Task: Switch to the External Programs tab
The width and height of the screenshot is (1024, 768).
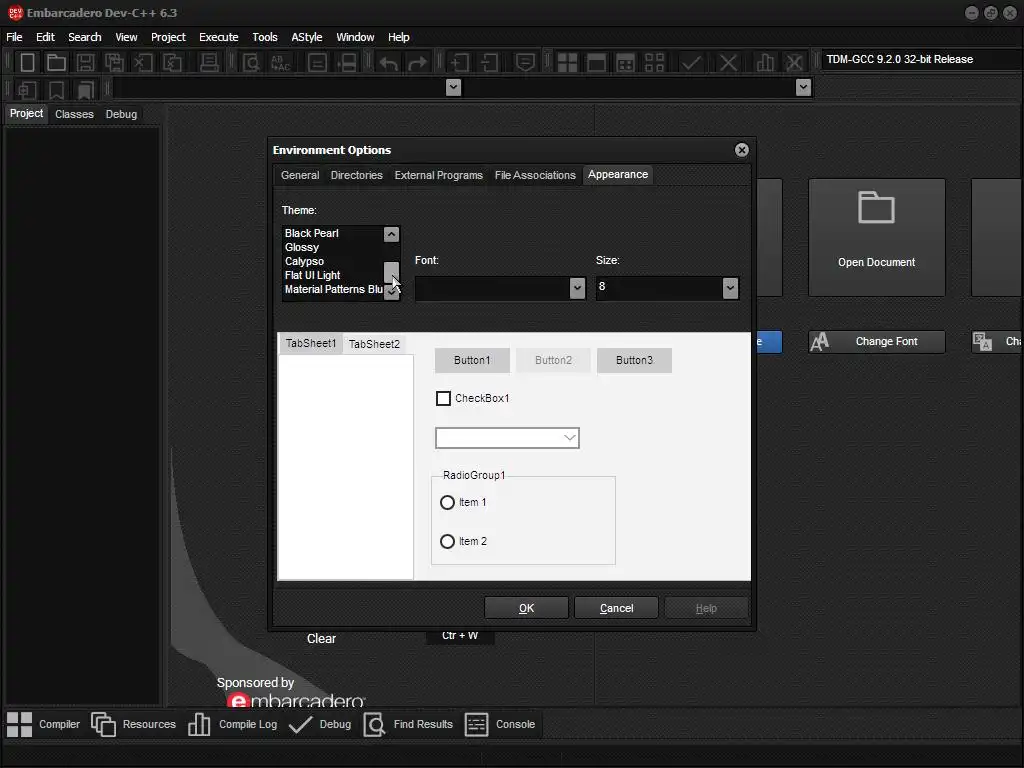Action: [438, 175]
